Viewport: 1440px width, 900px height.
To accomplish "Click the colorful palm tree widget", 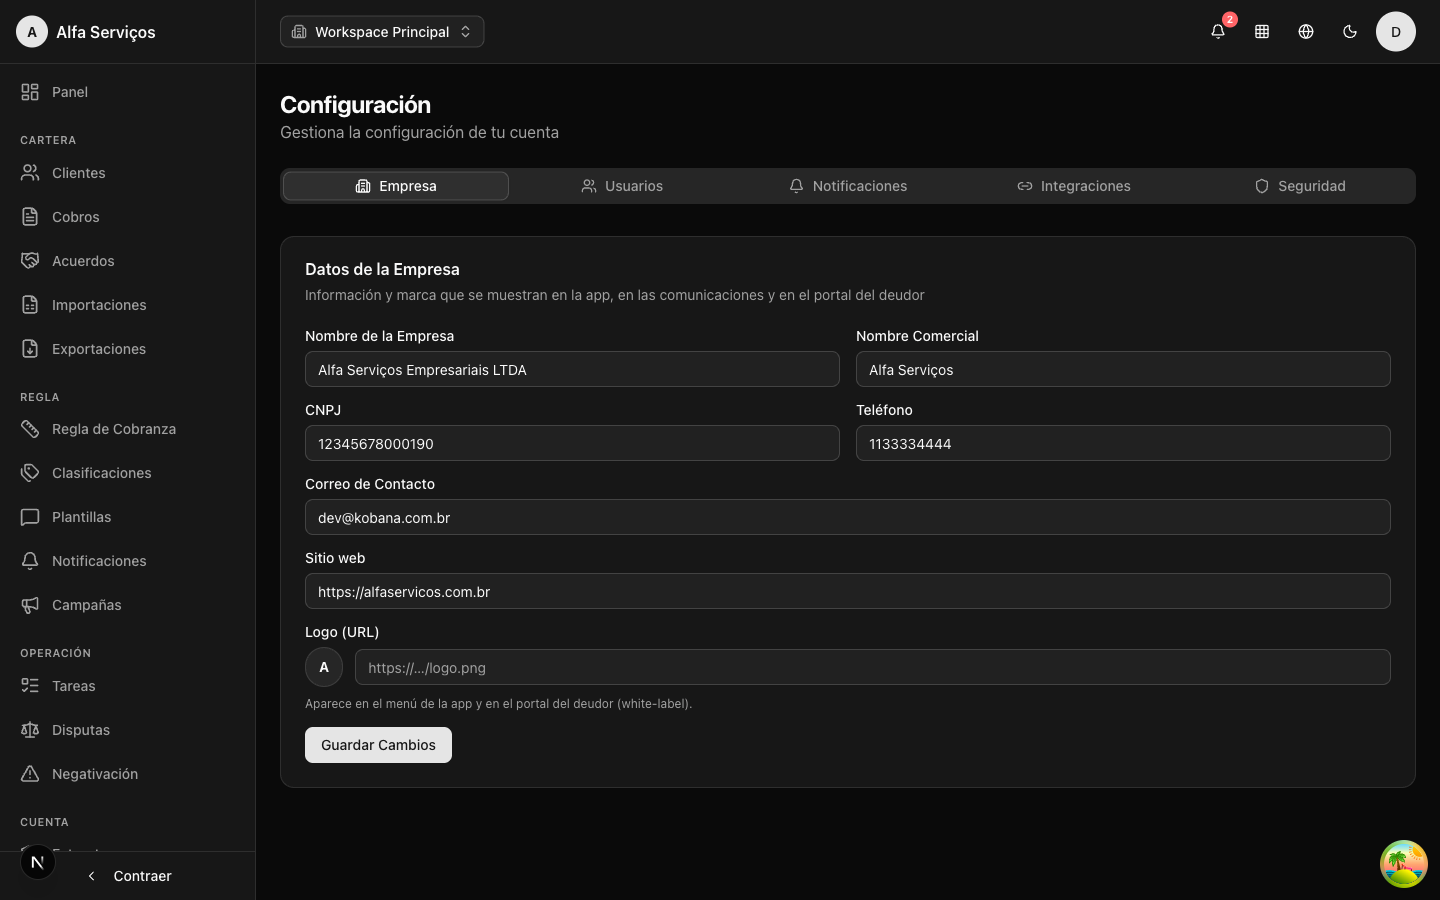I will click(1404, 864).
